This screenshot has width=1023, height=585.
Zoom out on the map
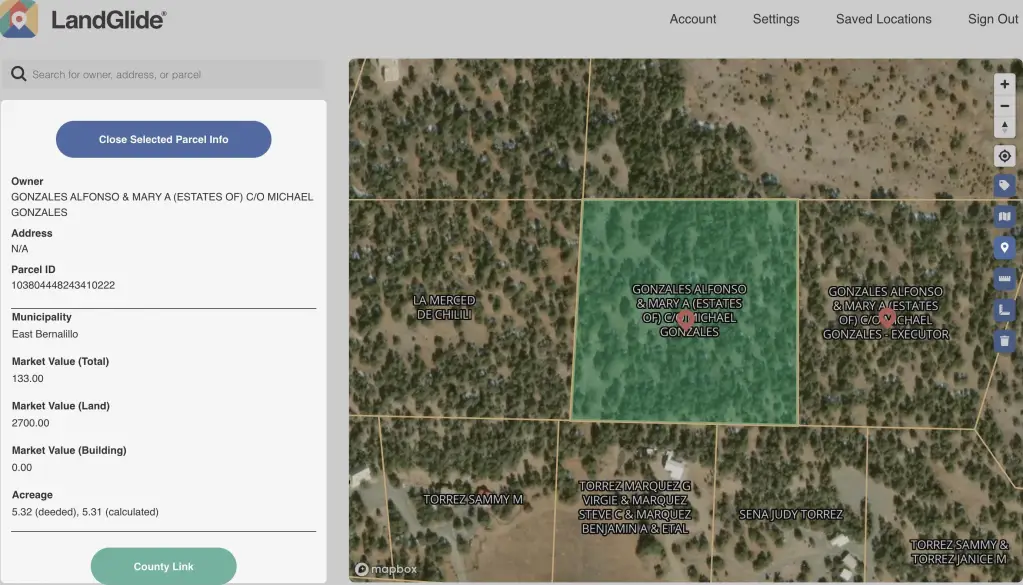coord(1005,106)
